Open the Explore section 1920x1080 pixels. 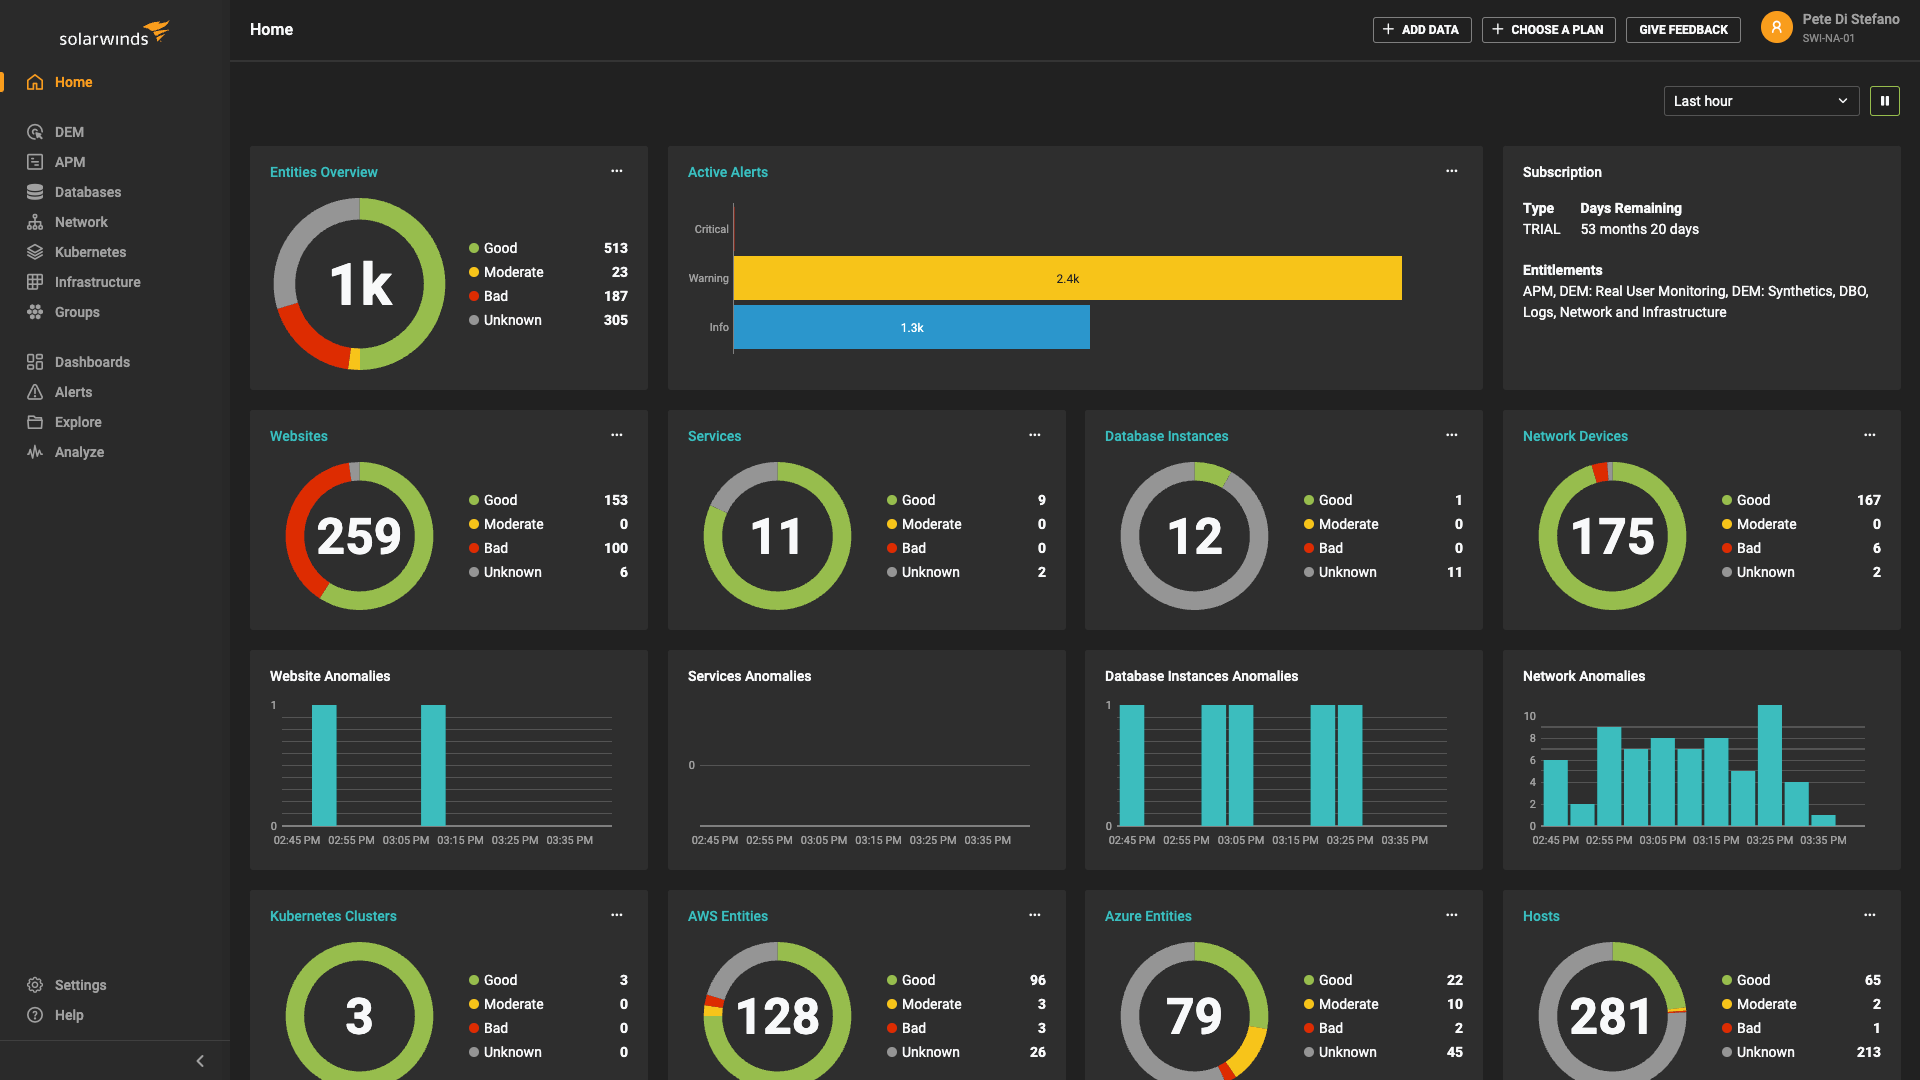pos(76,421)
